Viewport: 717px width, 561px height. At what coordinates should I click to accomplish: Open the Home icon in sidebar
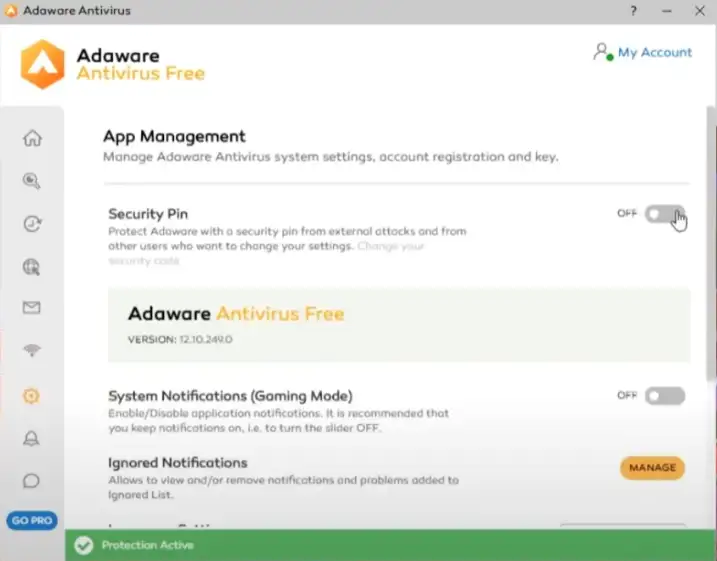(x=32, y=138)
